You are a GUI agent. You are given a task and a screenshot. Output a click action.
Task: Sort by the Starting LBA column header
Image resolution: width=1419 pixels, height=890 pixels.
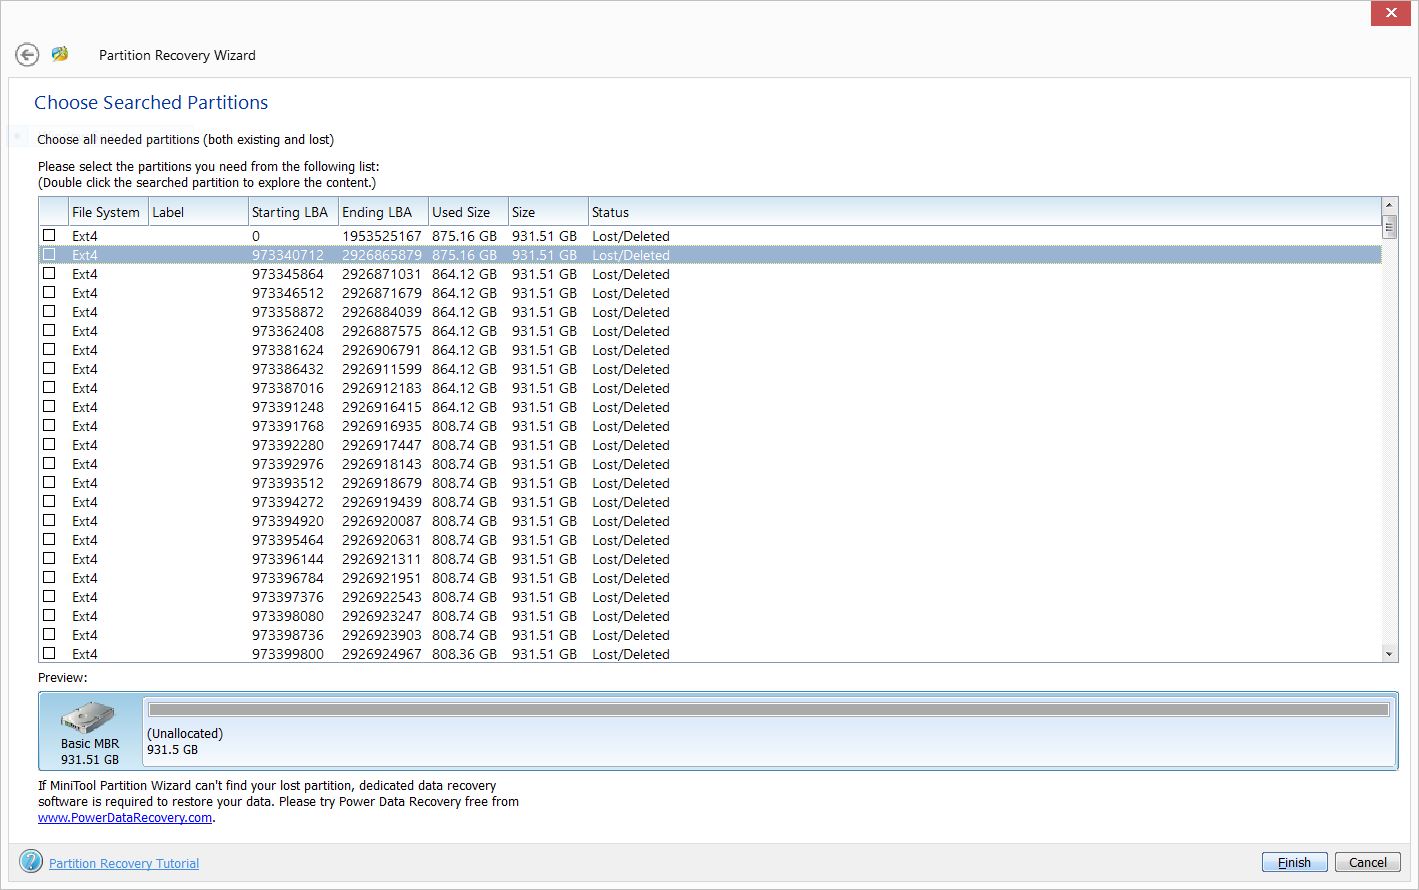(290, 212)
